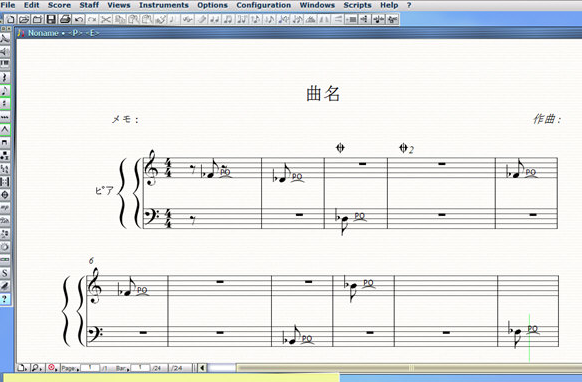The image size is (582, 382).
Task: Open the Help menu
Action: 389,5
